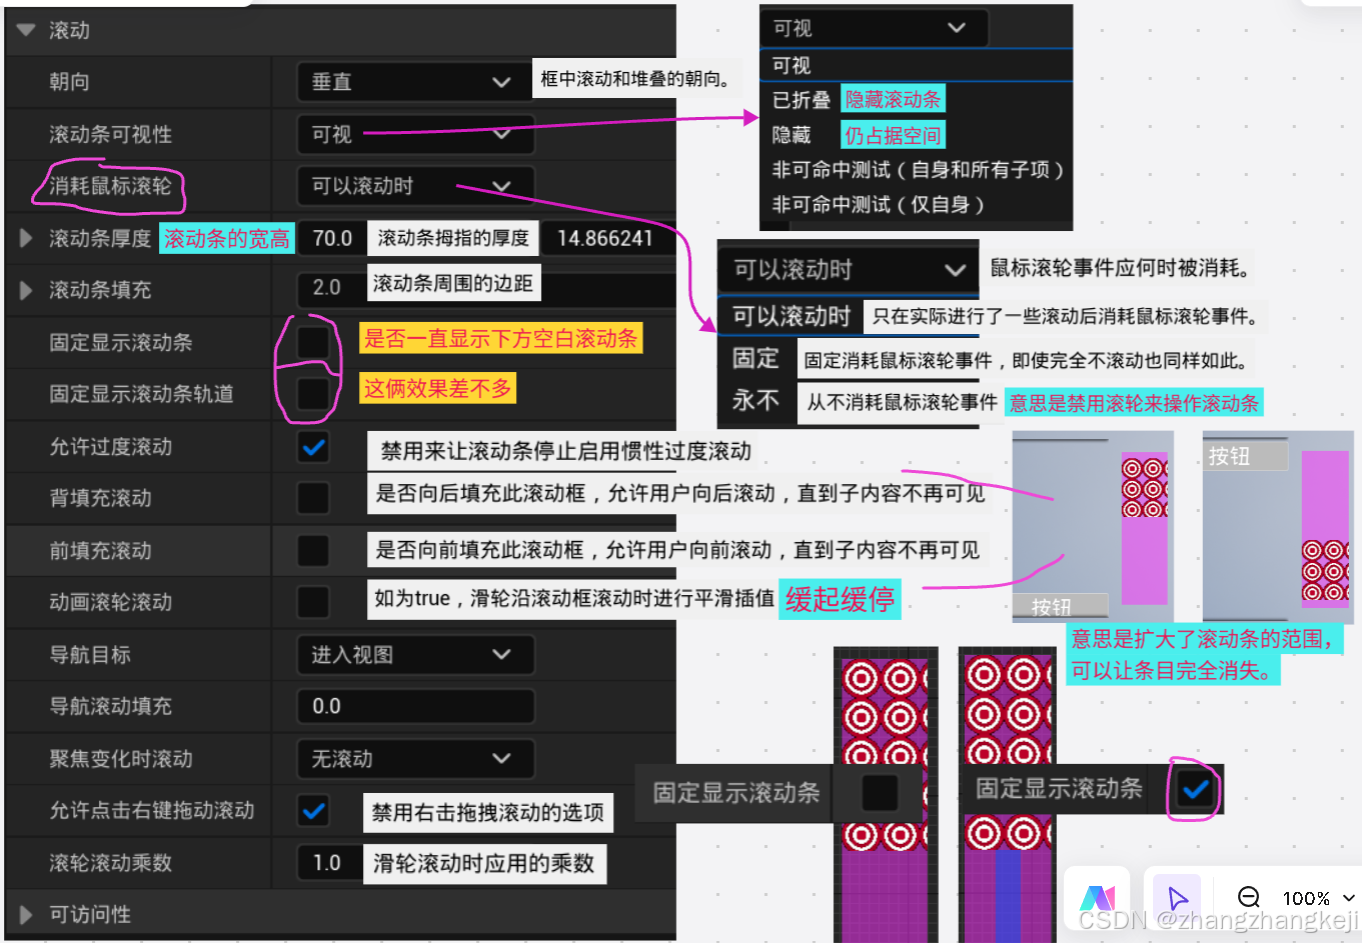Open the 滚动条可视性 dropdown showing 可视
This screenshot has width=1362, height=943.
(413, 134)
